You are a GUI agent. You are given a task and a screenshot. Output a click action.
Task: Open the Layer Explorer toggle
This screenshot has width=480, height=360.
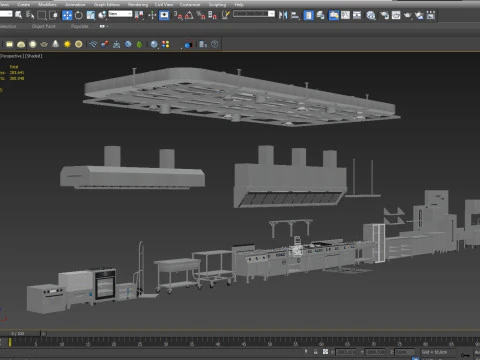[x=320, y=15]
